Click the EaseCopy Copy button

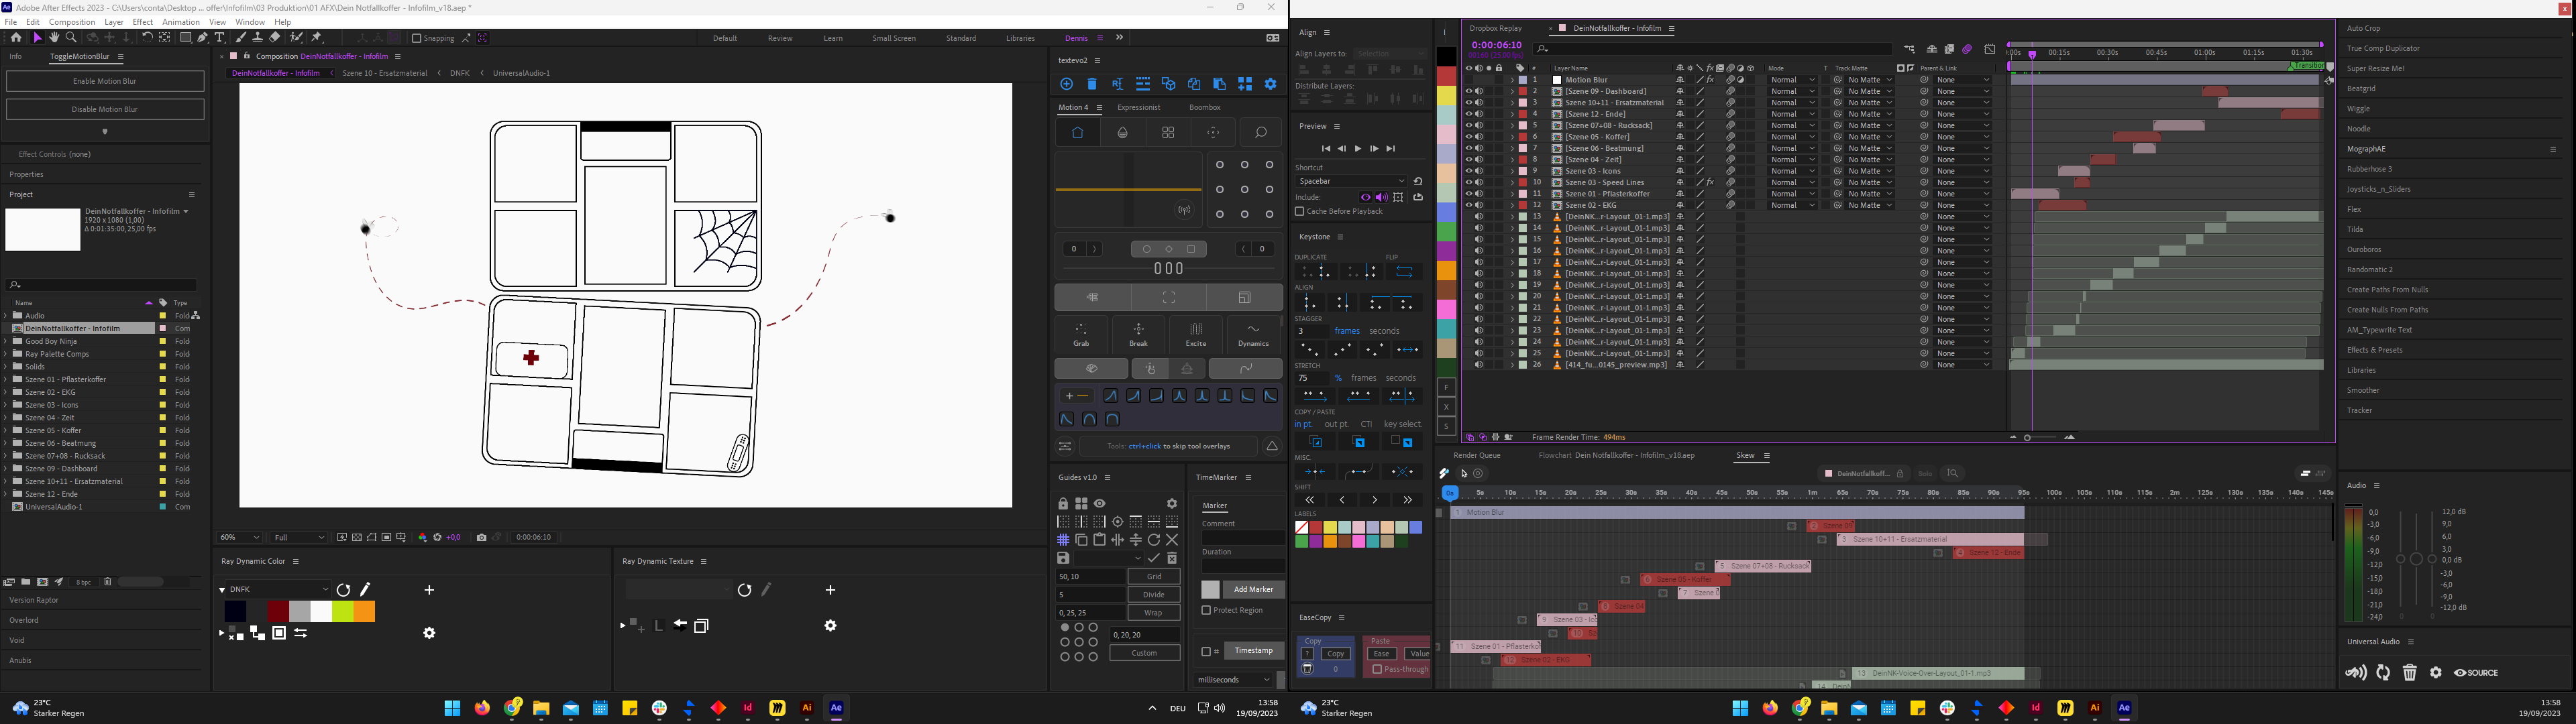(1336, 654)
